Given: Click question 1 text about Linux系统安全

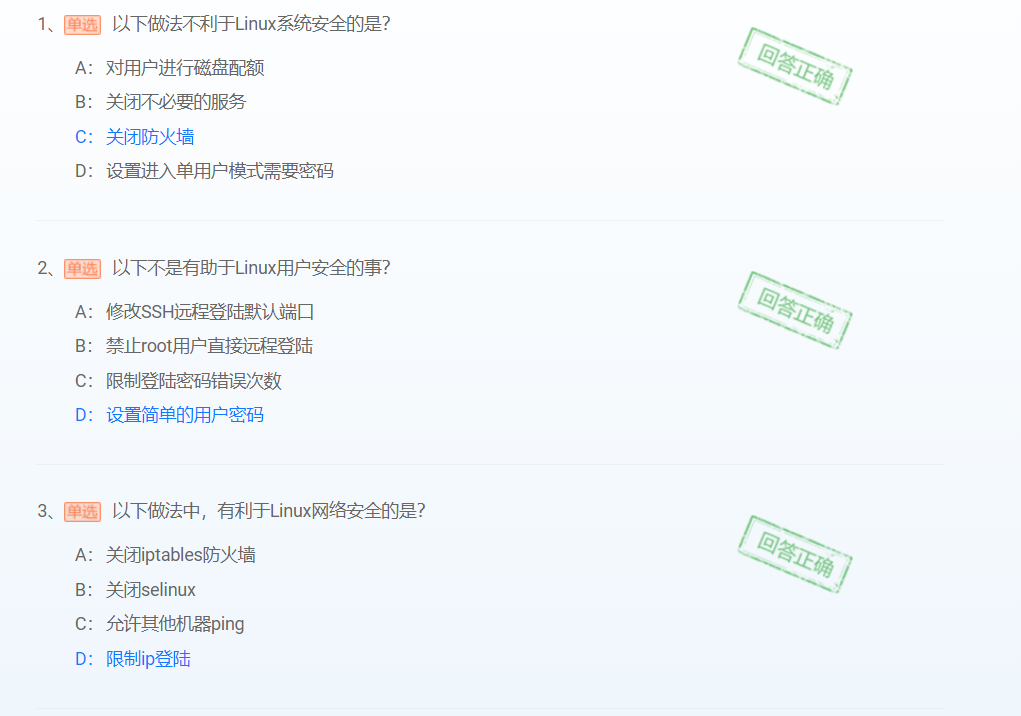Looking at the screenshot, I should tap(251, 24).
